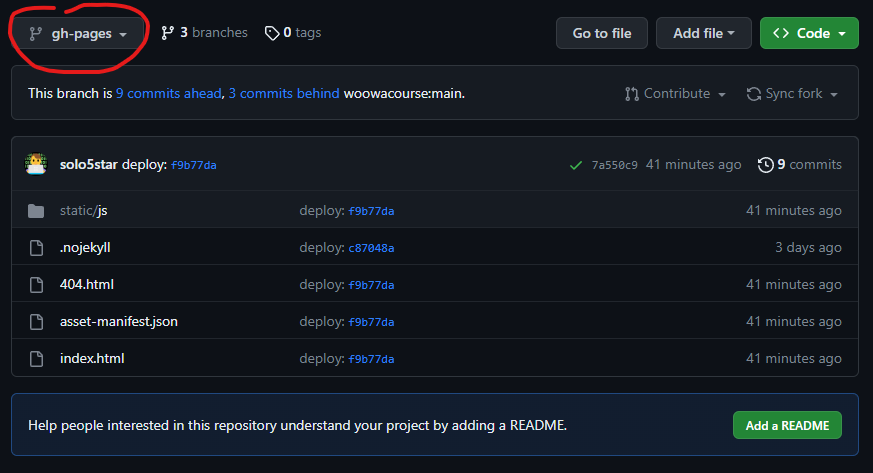Open commit f9b77da in 404.html row
Viewport: 873px width, 473px height.
click(x=371, y=285)
